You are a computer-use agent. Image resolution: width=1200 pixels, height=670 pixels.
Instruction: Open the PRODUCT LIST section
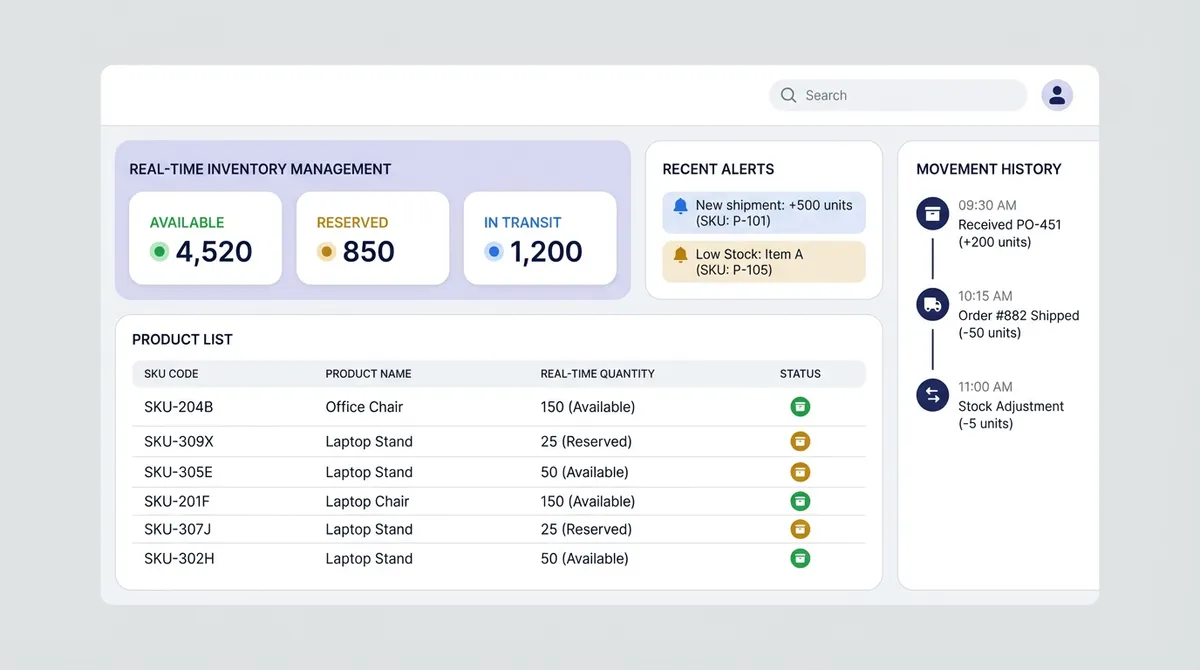pos(182,339)
